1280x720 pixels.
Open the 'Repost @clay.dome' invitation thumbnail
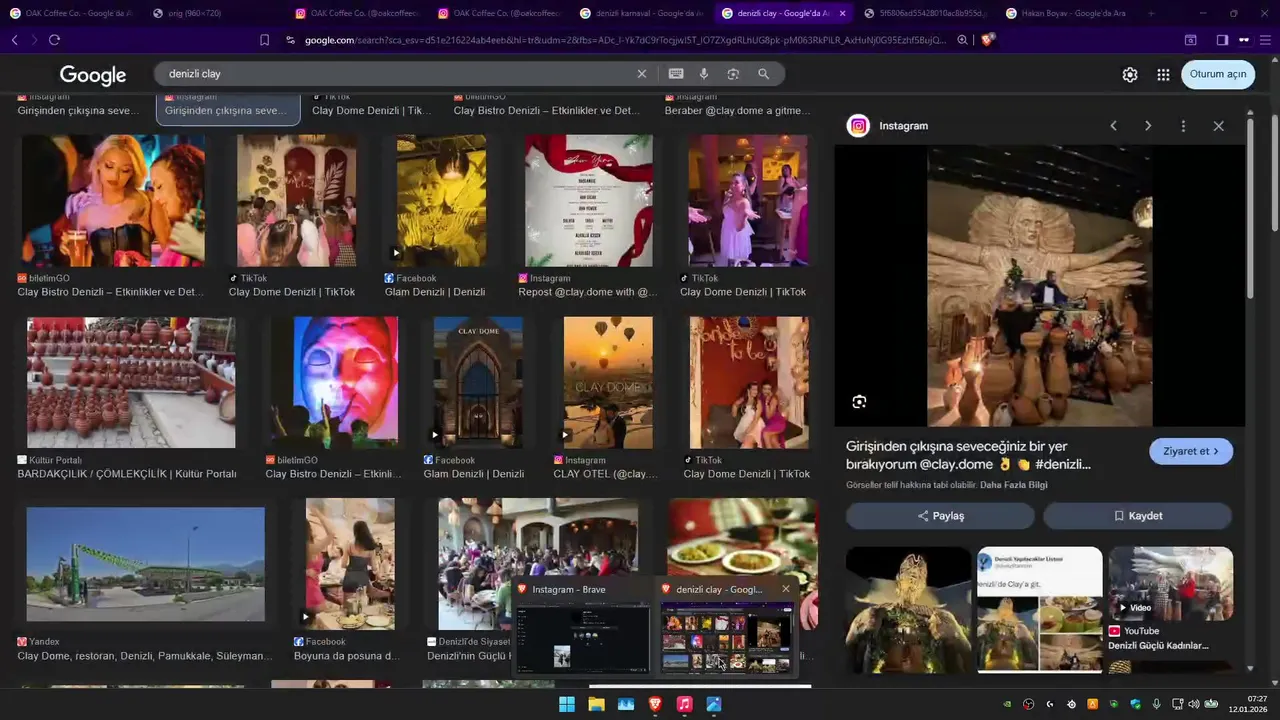[x=589, y=201]
